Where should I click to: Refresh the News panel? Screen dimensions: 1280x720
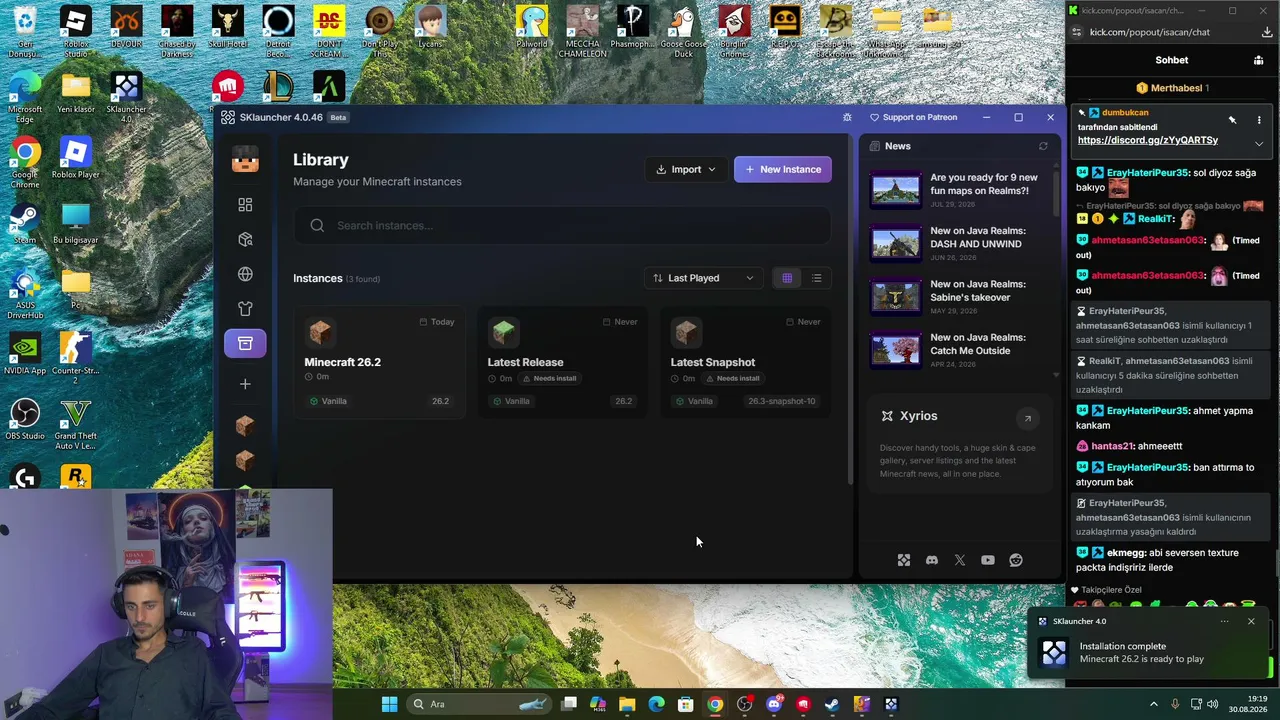click(x=1043, y=146)
